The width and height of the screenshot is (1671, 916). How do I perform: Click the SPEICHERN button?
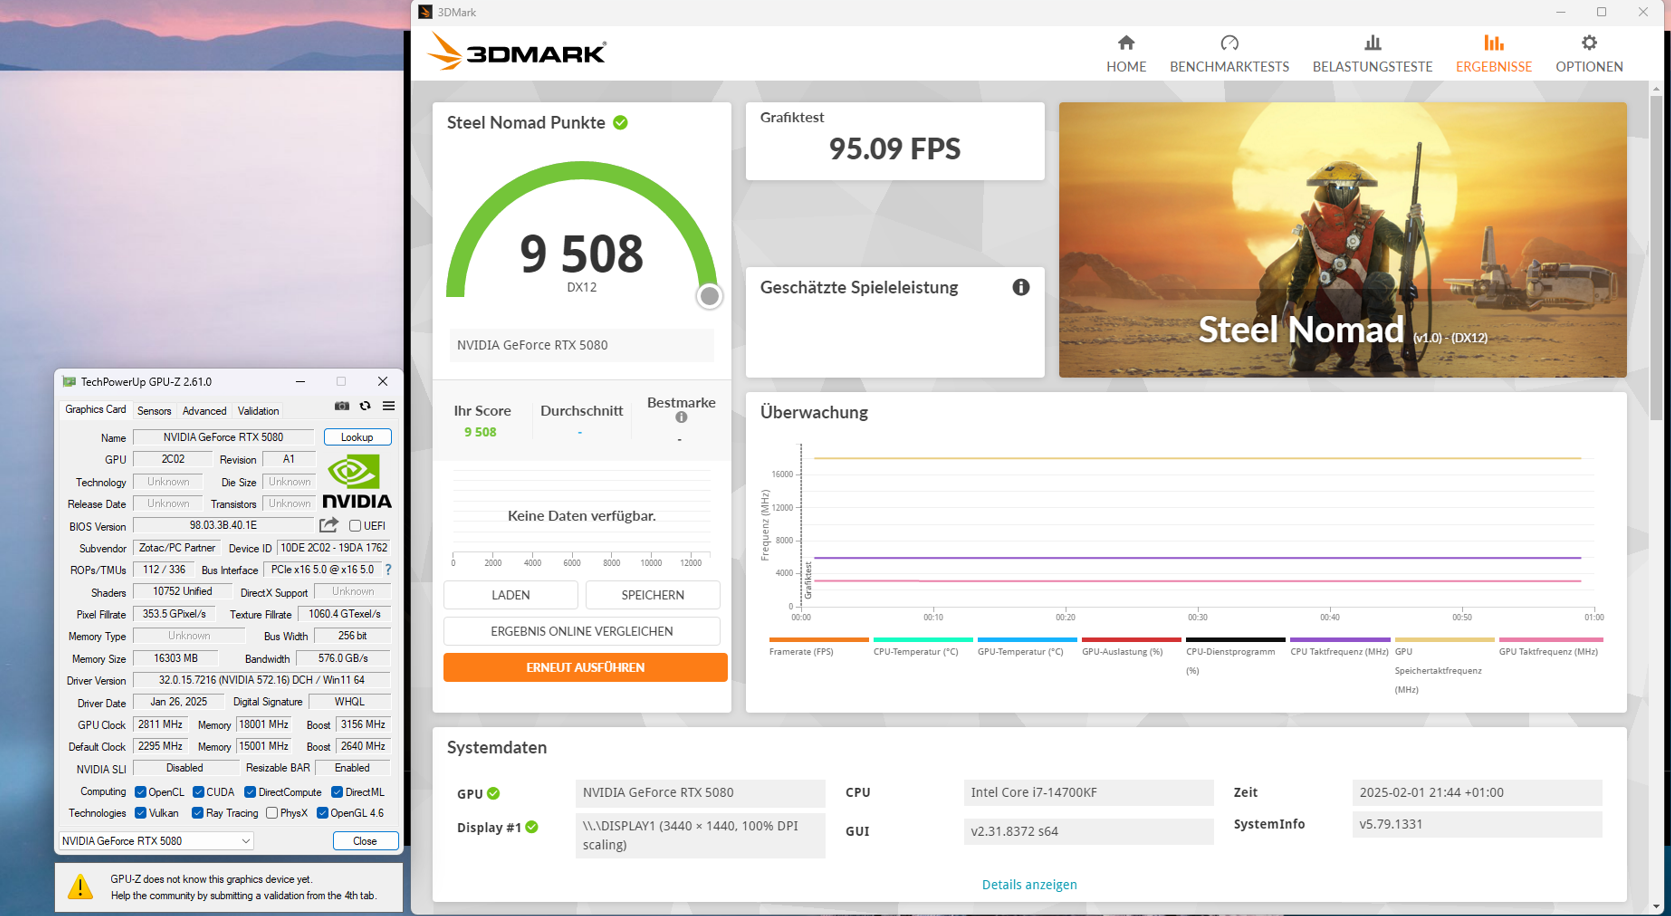(653, 595)
